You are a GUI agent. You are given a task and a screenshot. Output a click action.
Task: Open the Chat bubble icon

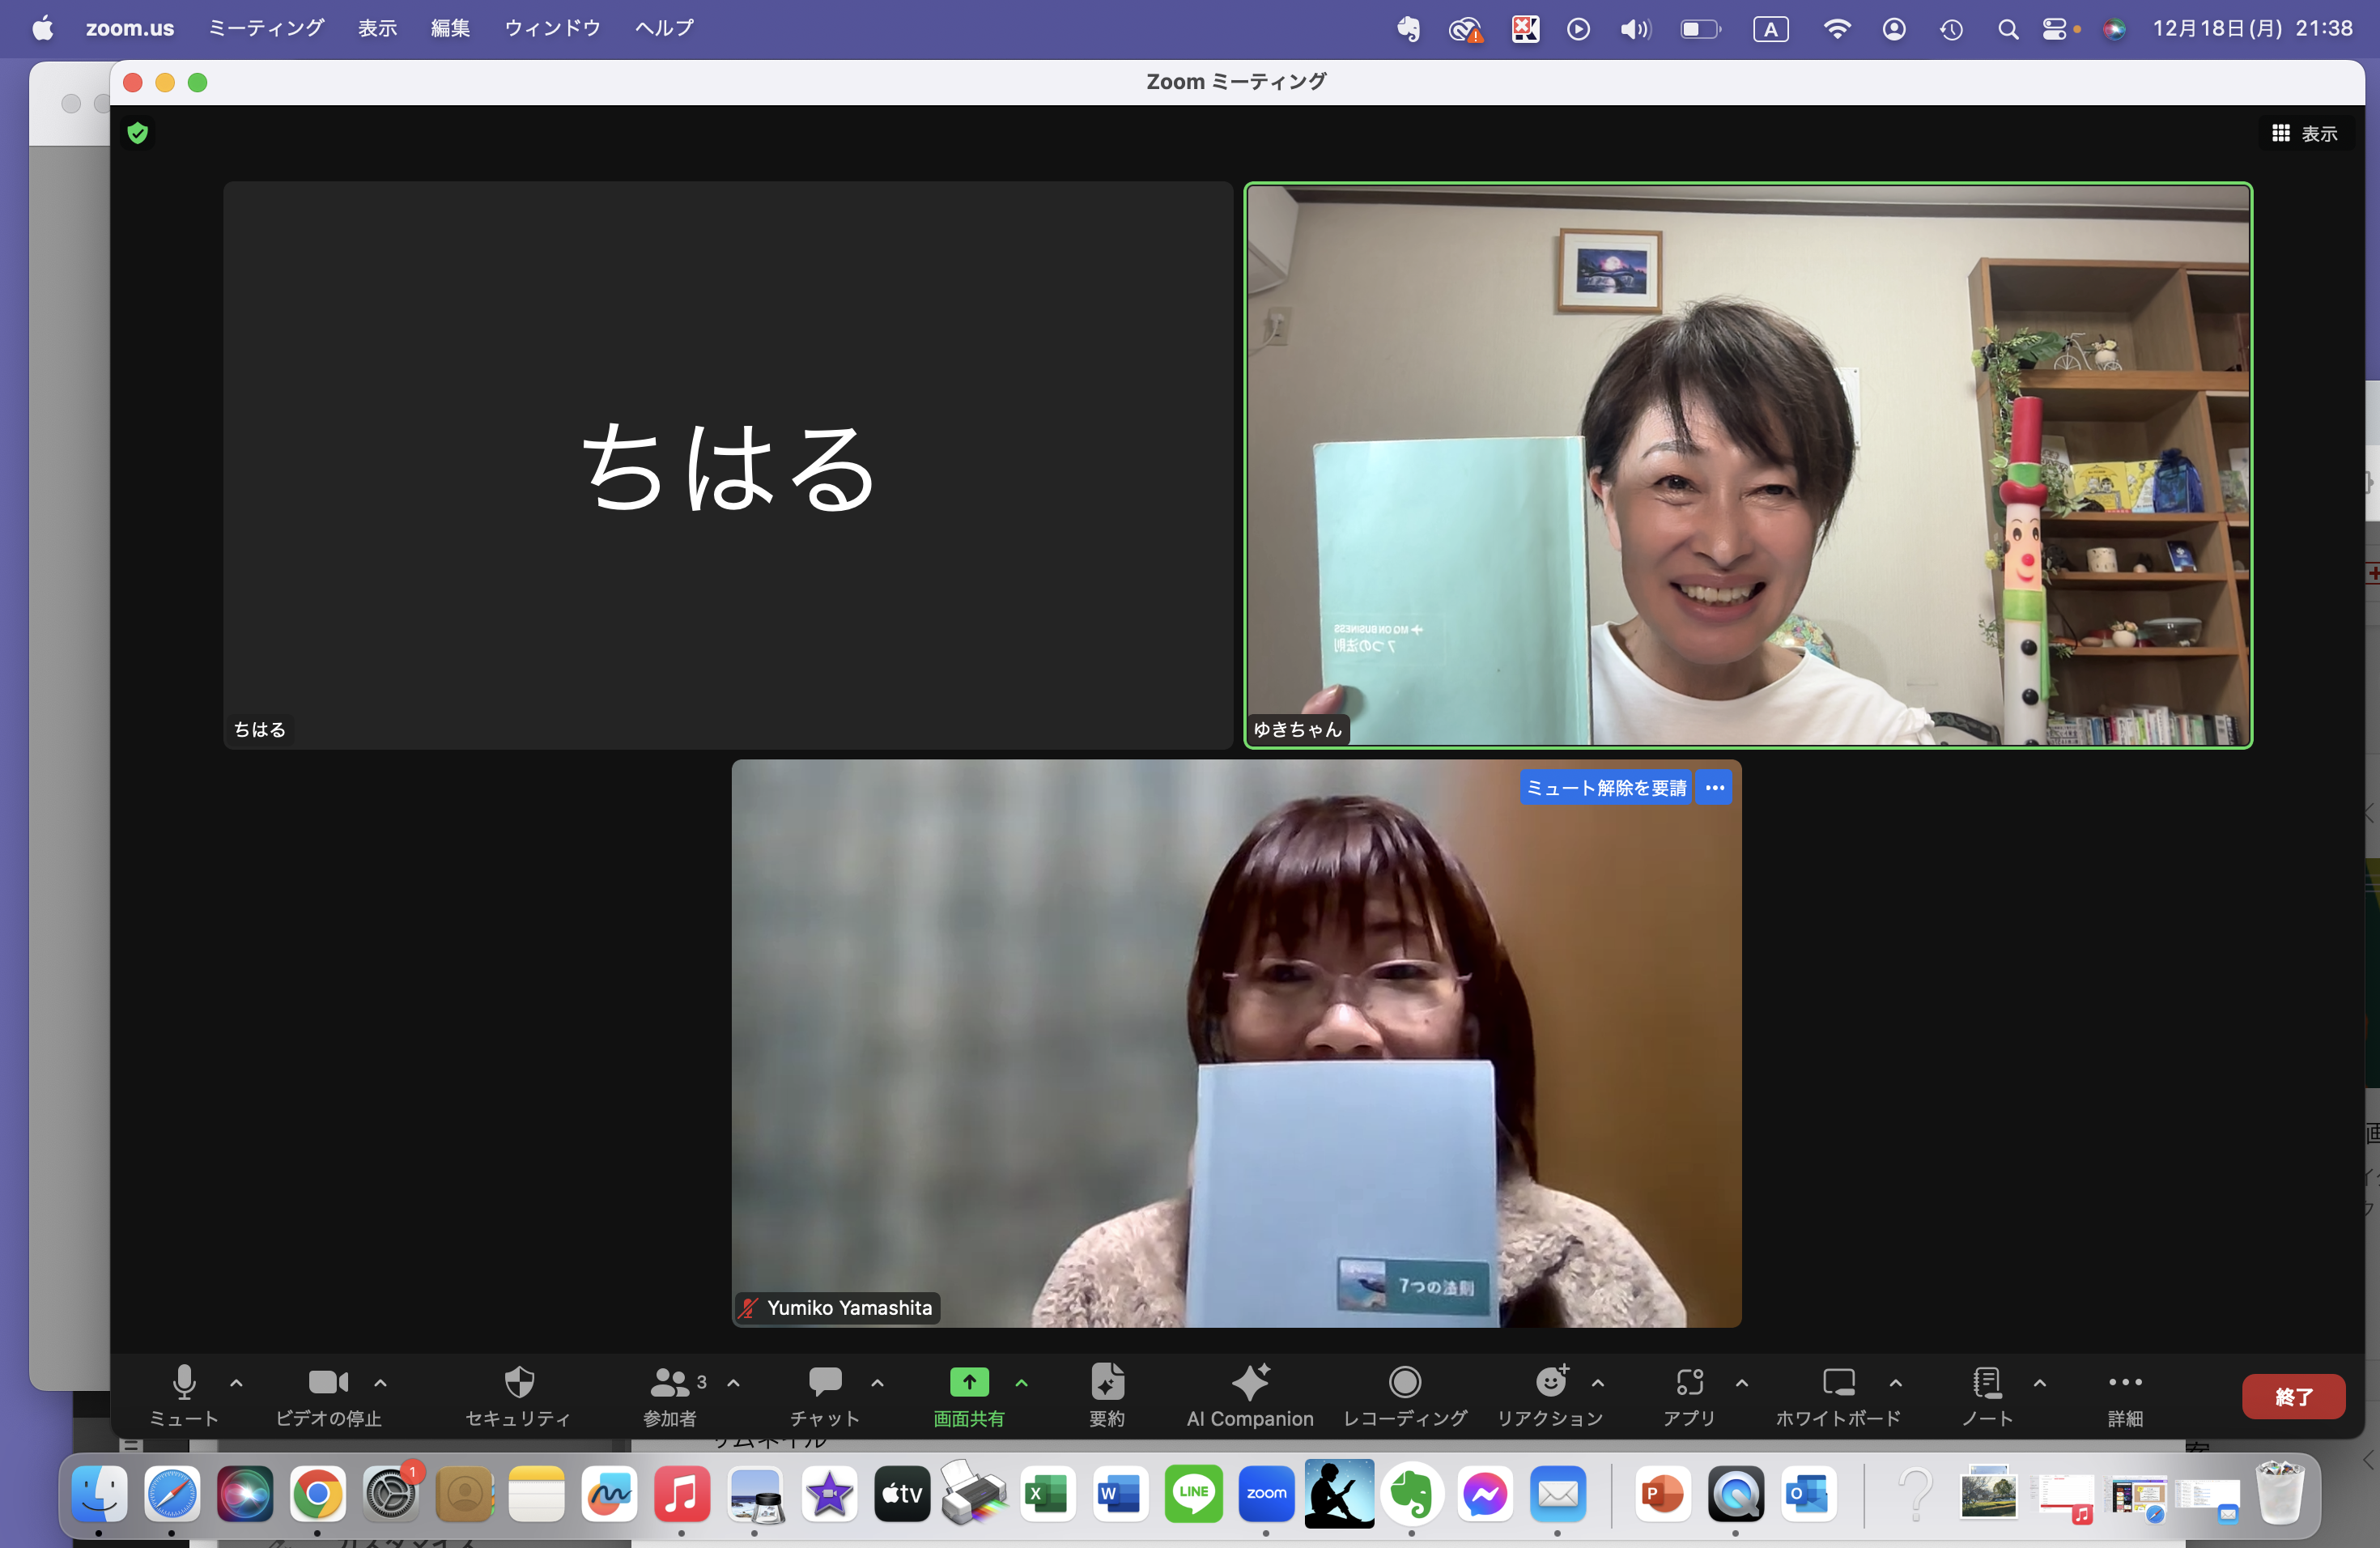pyautogui.click(x=825, y=1383)
